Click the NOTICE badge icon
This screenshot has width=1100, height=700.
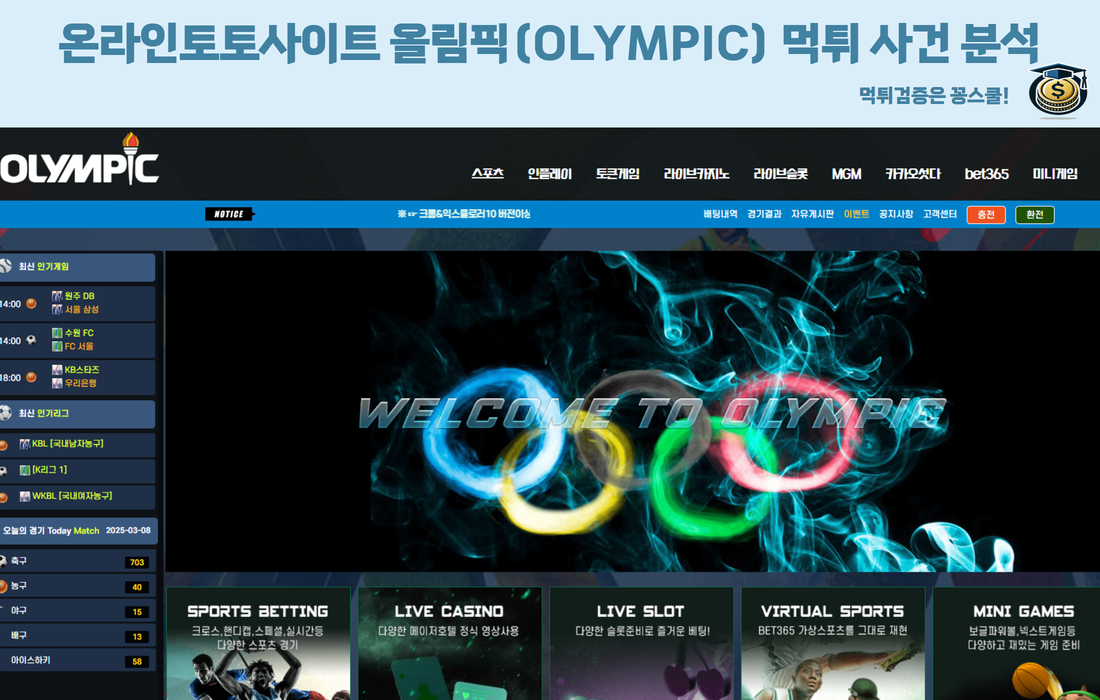point(229,214)
